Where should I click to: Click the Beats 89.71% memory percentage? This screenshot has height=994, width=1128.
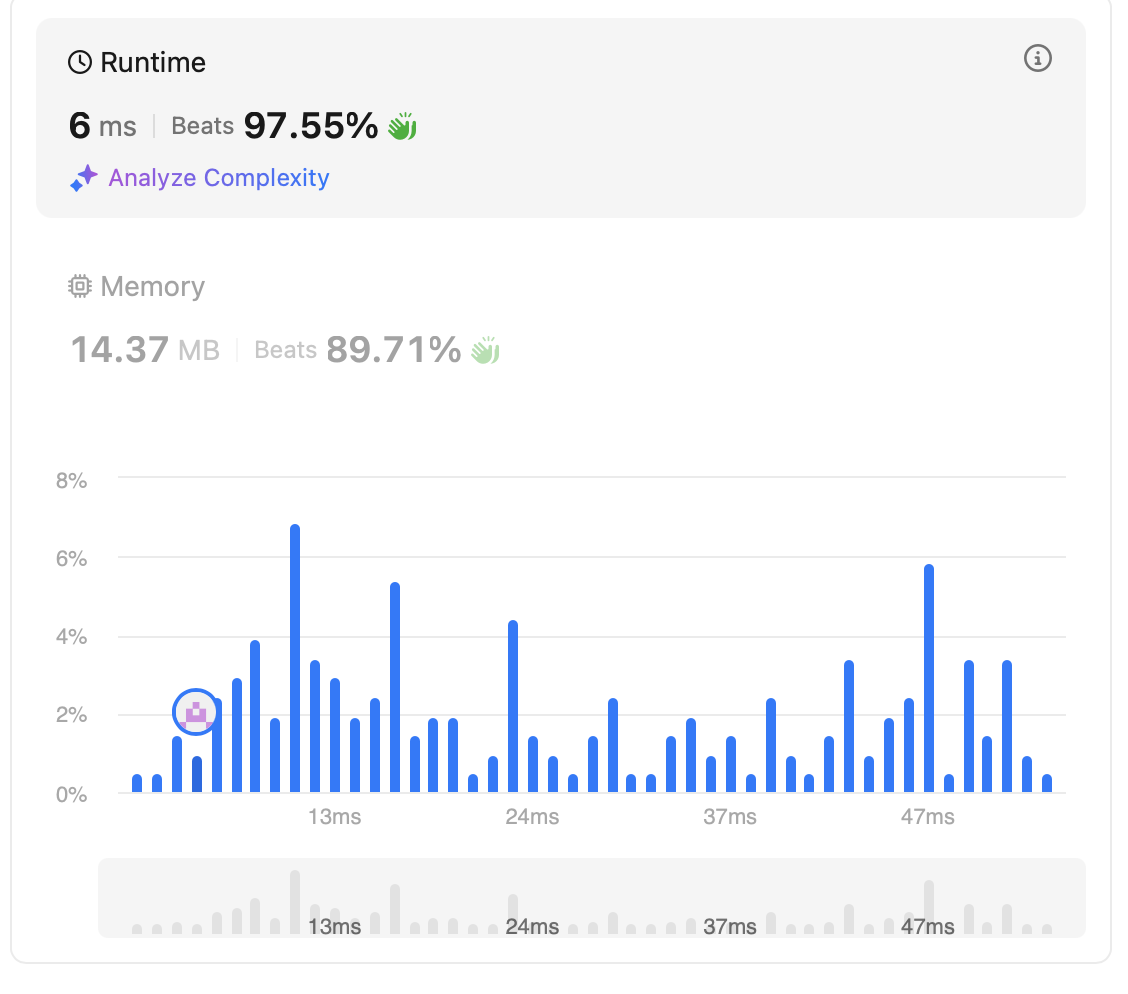pos(357,351)
